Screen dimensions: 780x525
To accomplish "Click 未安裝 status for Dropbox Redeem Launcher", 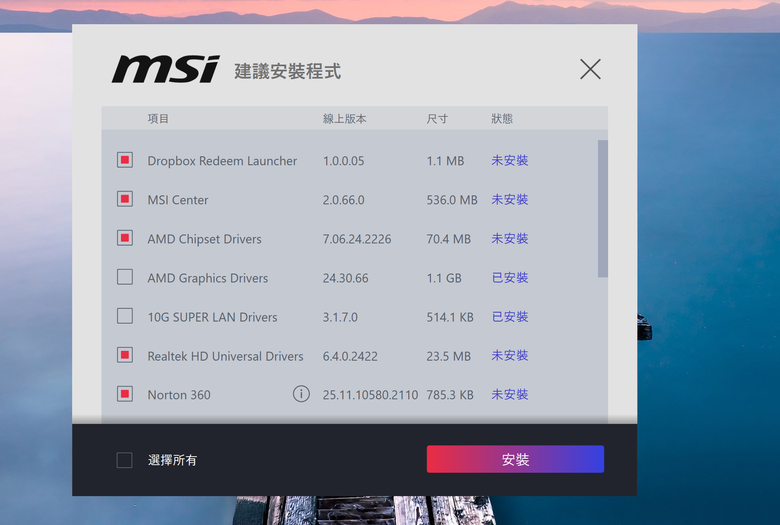I will tap(509, 160).
